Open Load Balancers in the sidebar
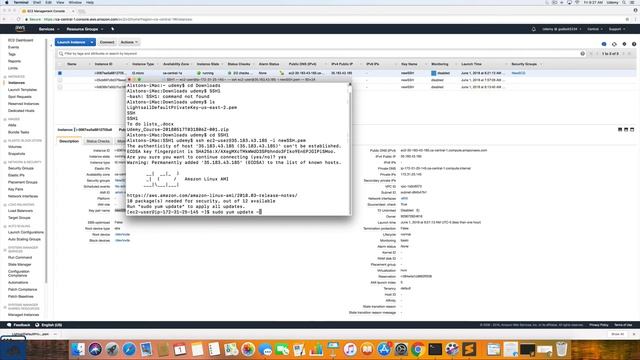The height and width of the screenshot is (360, 640). [20, 211]
